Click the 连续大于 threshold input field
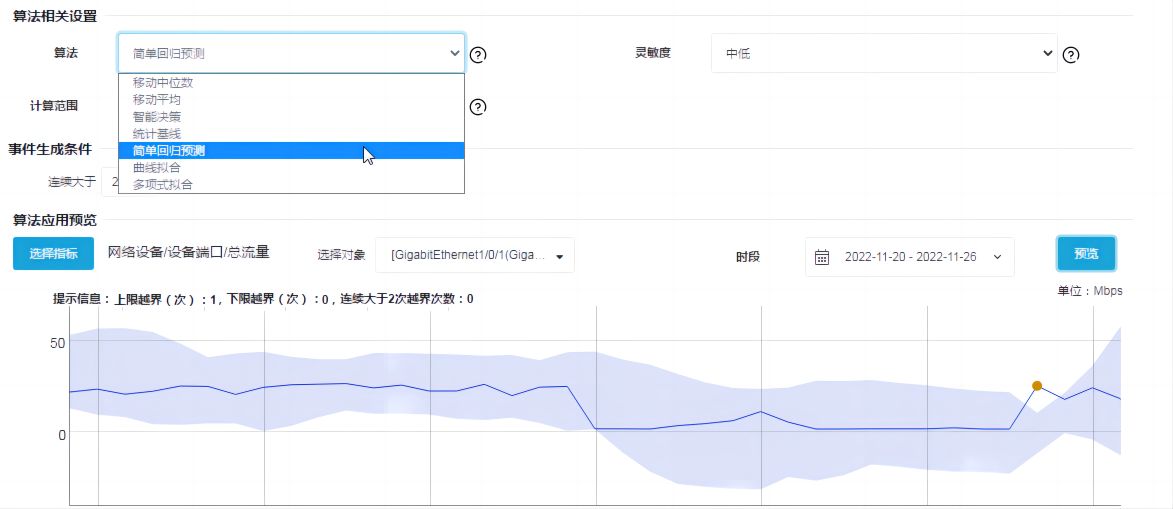This screenshot has width=1173, height=509. pos(110,182)
